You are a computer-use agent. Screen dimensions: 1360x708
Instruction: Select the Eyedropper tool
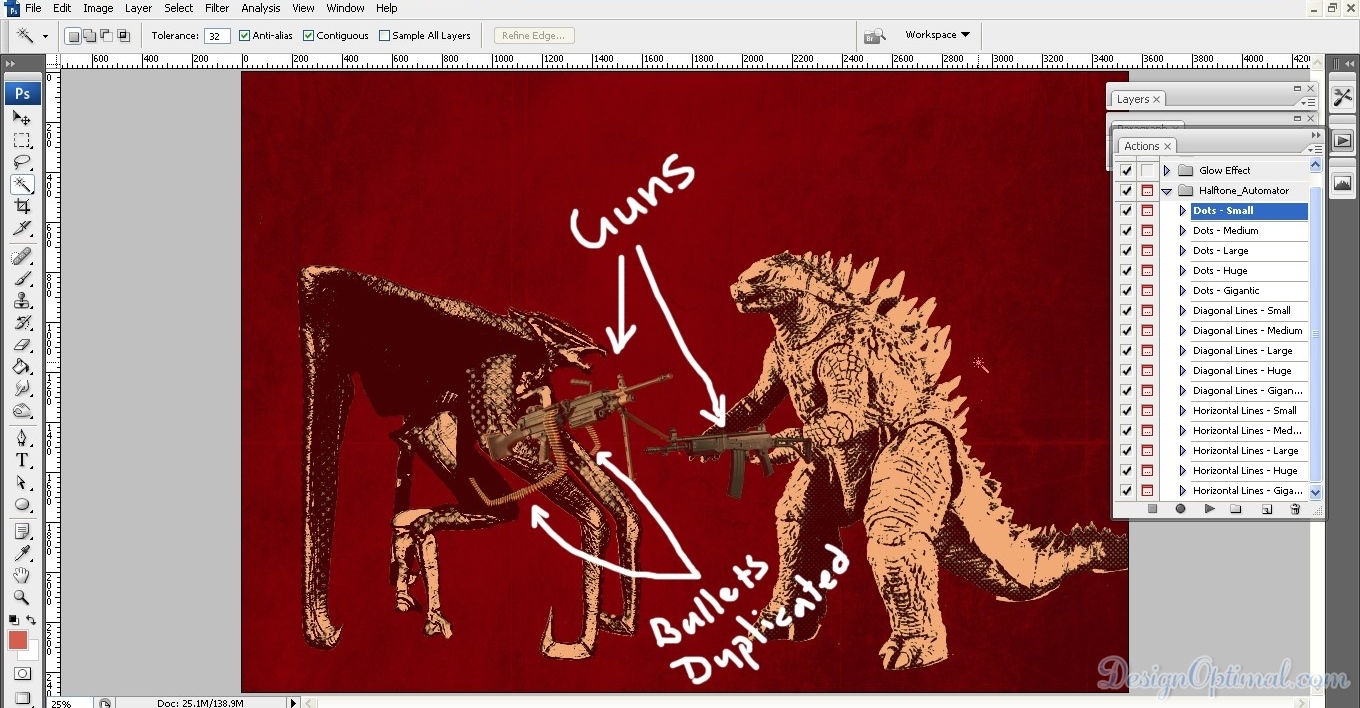pos(22,553)
